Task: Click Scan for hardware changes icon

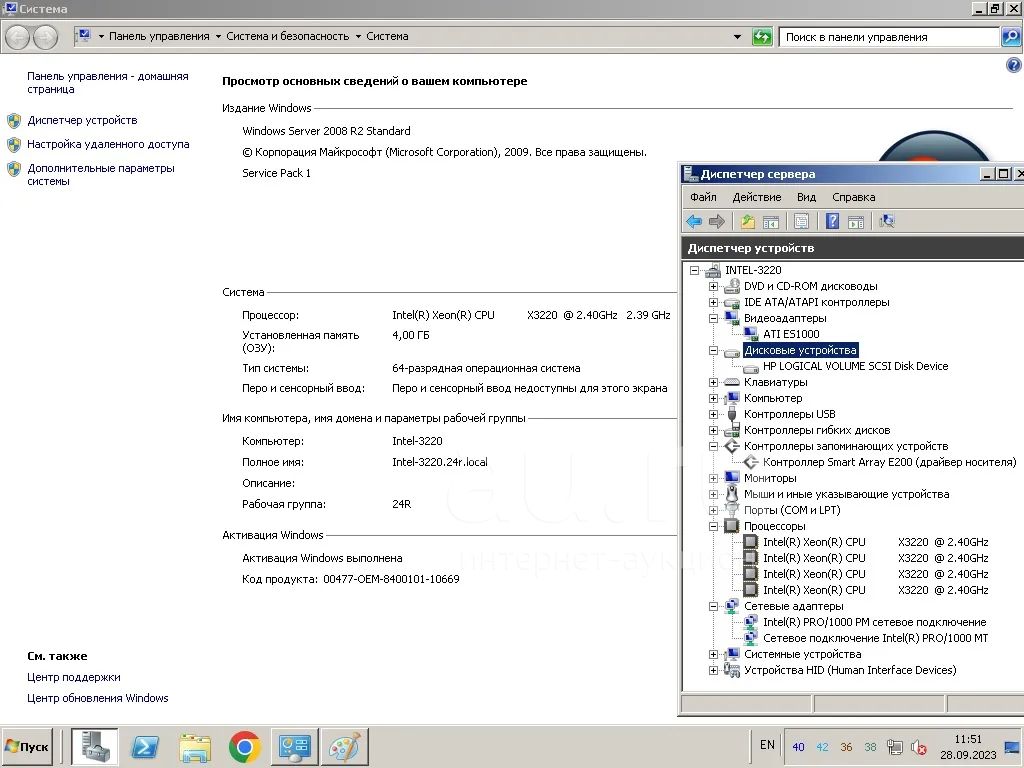Action: tap(886, 221)
